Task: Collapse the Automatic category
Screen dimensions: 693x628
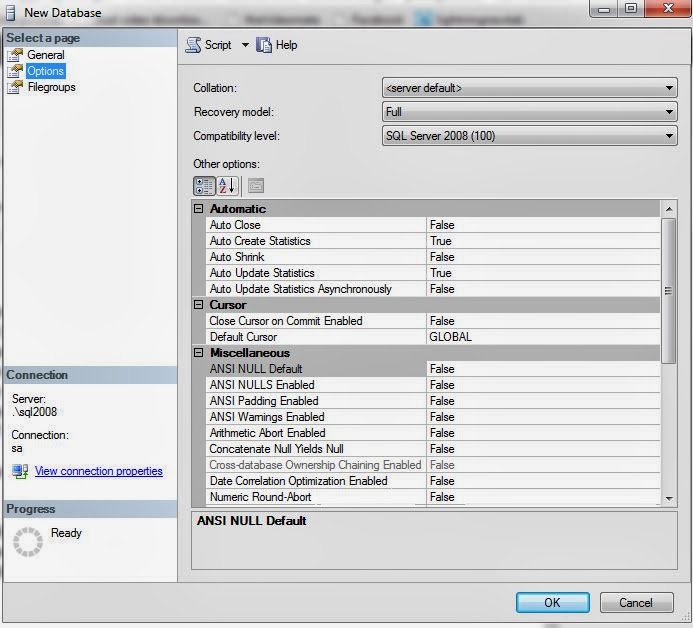Action: click(198, 209)
